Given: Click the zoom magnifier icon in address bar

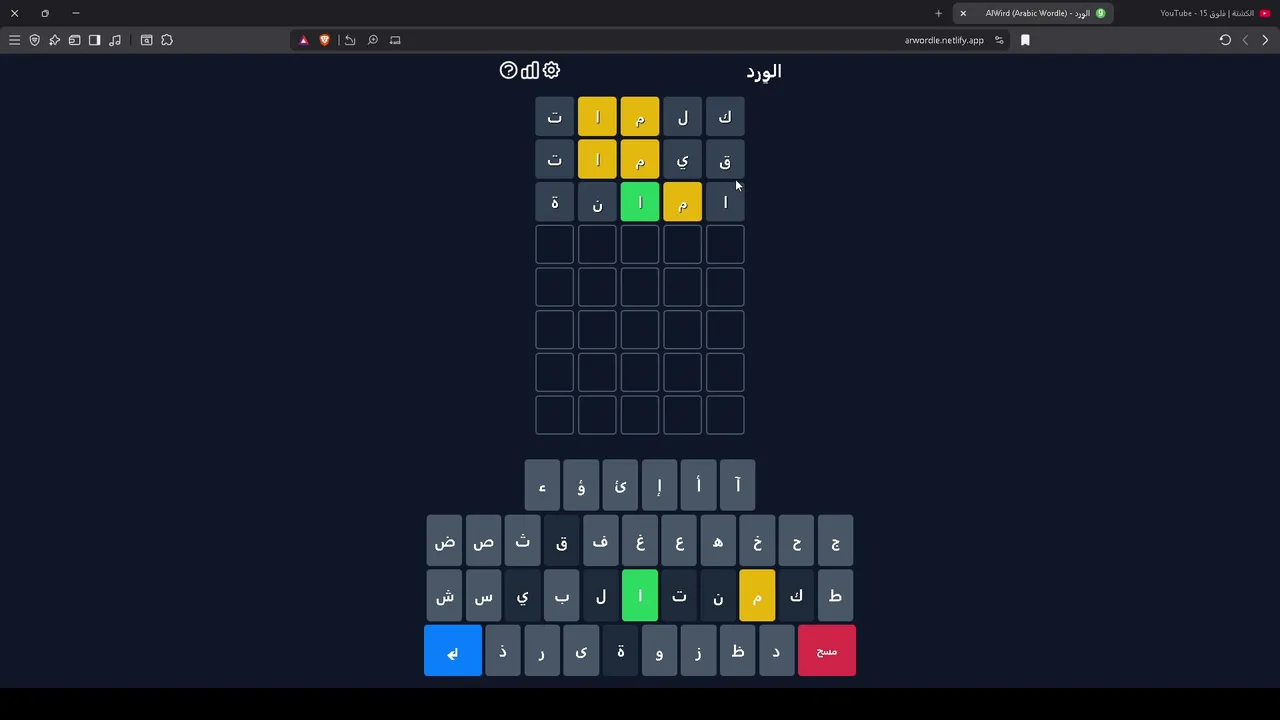Looking at the screenshot, I should point(372,40).
